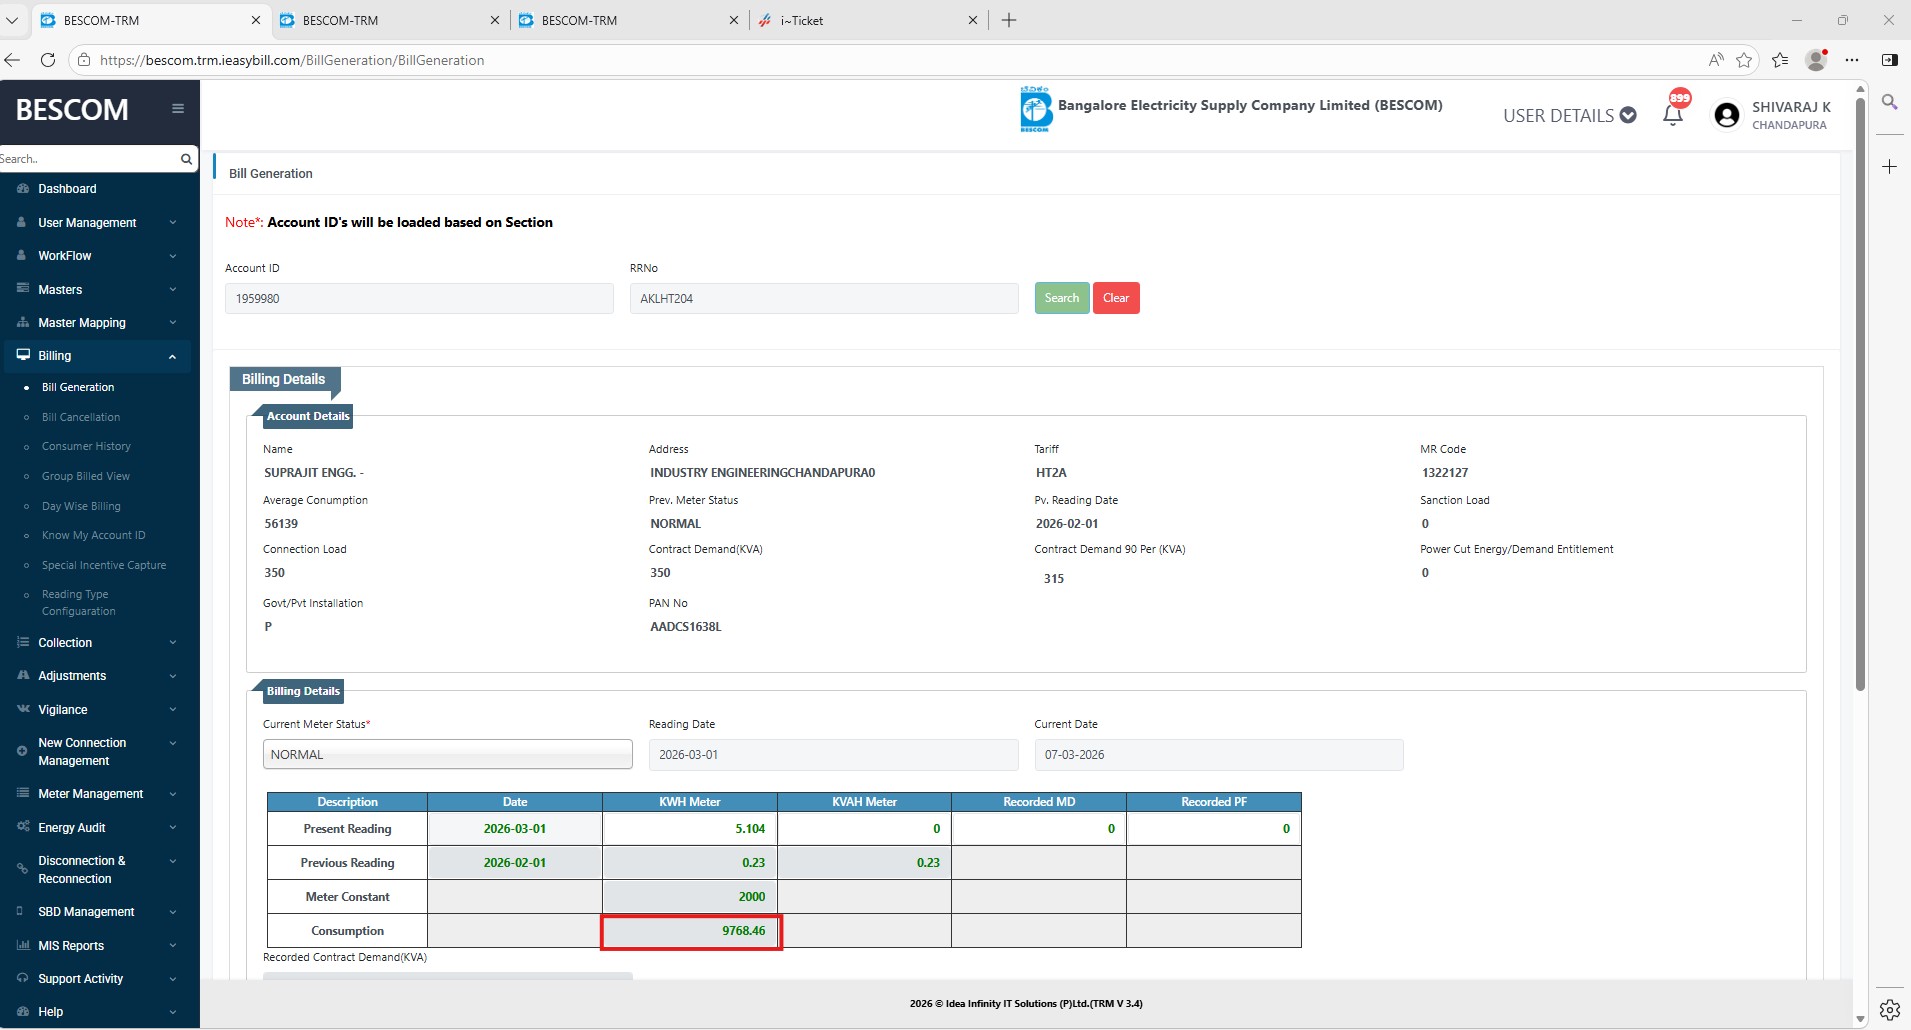Toggle the hamburger sidebar menu icon
The image size is (1911, 1030).
(x=178, y=109)
